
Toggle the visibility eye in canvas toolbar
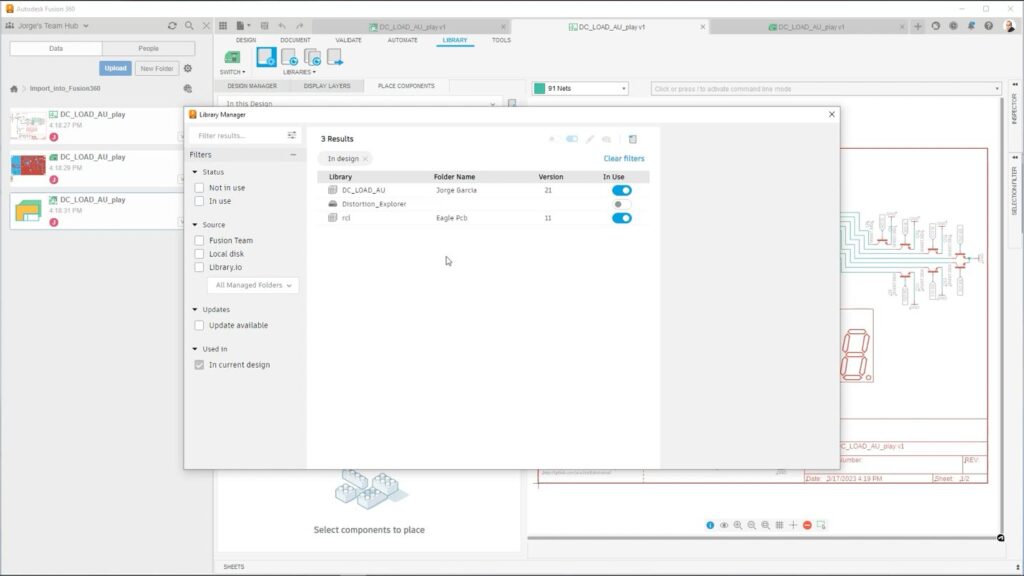(x=724, y=525)
